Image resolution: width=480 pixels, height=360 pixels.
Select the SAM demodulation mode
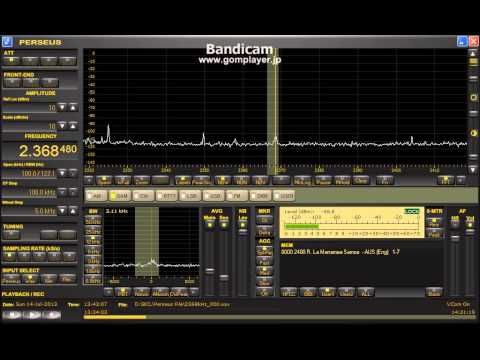pos(120,196)
